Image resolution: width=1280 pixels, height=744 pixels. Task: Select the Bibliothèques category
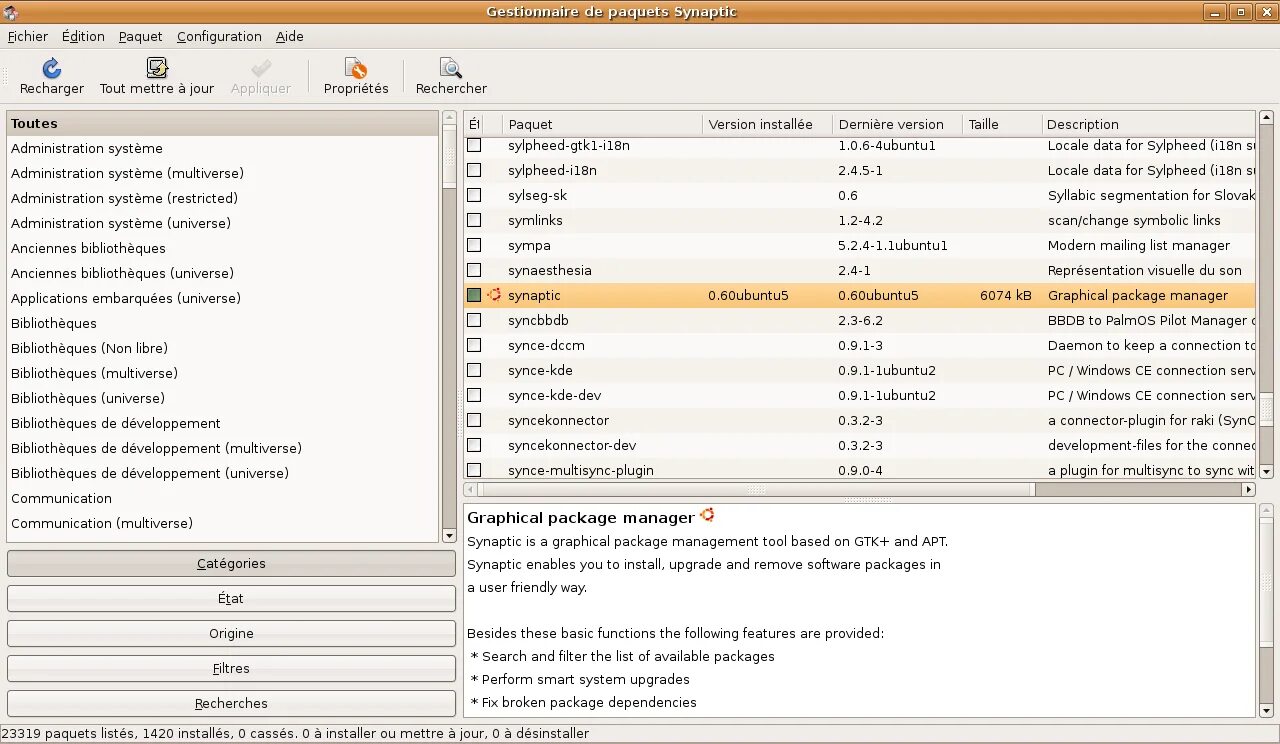[x=223, y=323]
